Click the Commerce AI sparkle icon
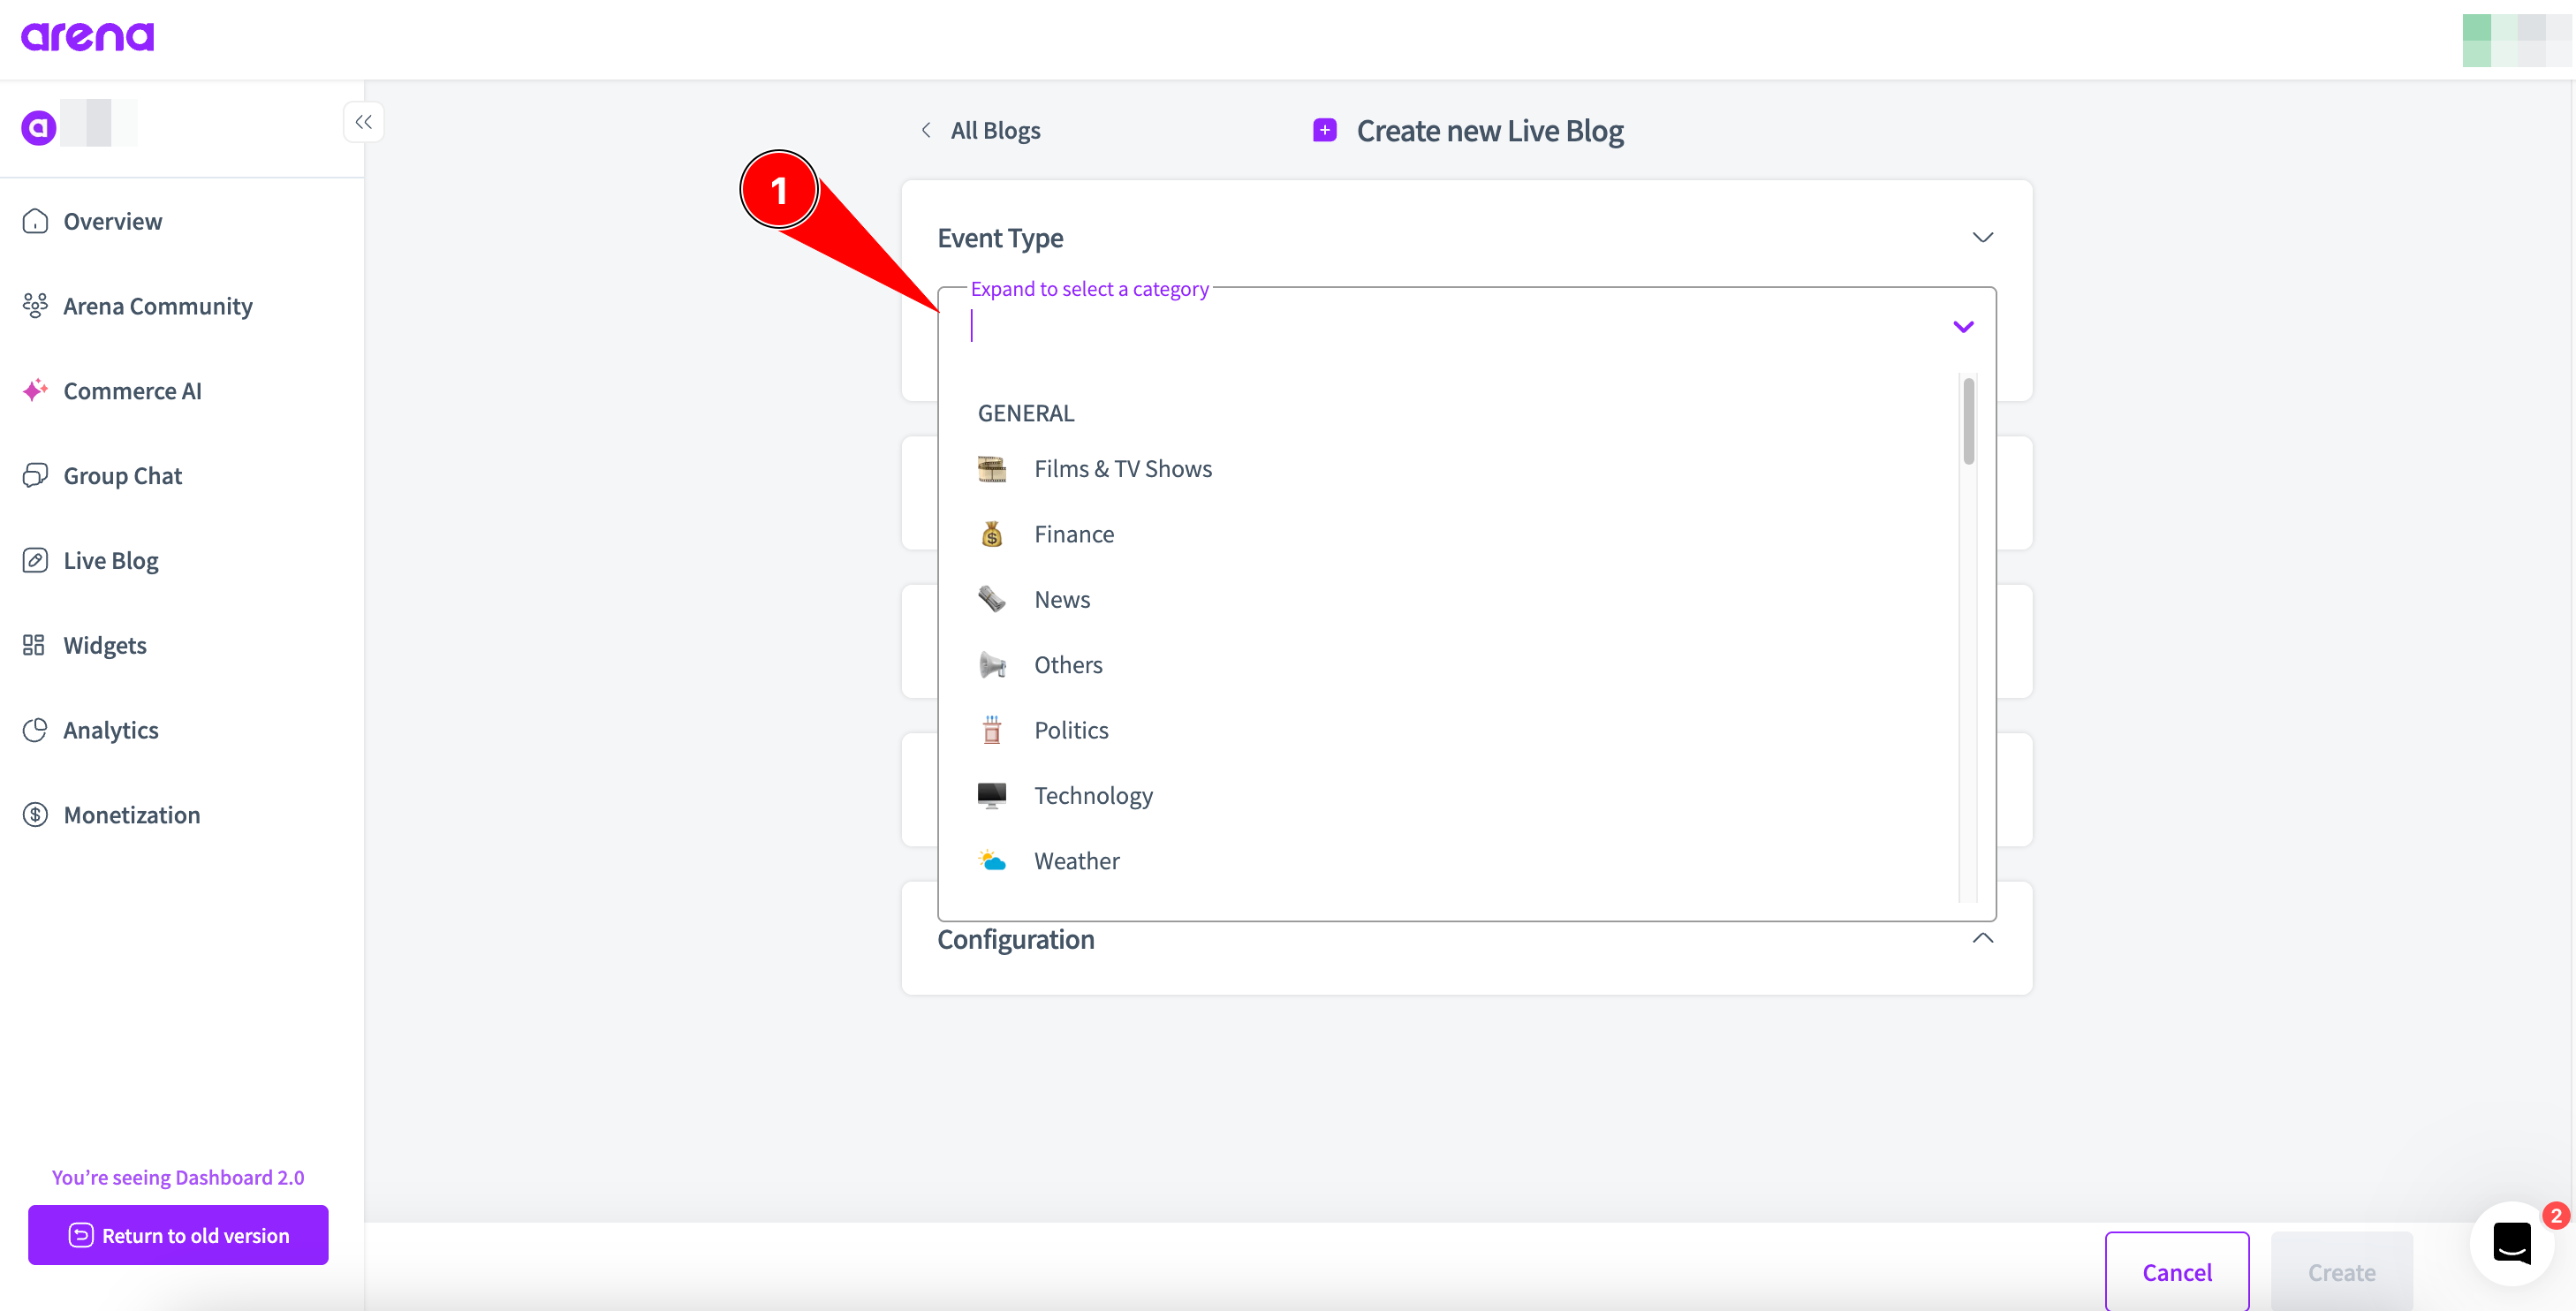The width and height of the screenshot is (2576, 1311). point(35,390)
